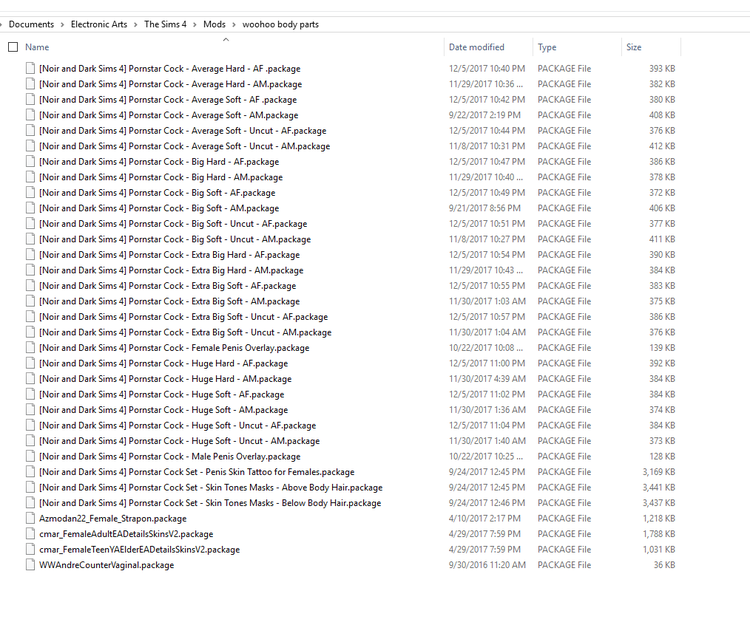This screenshot has width=750, height=622.
Task: Click the size value '3,441 KB'
Action: (659, 488)
